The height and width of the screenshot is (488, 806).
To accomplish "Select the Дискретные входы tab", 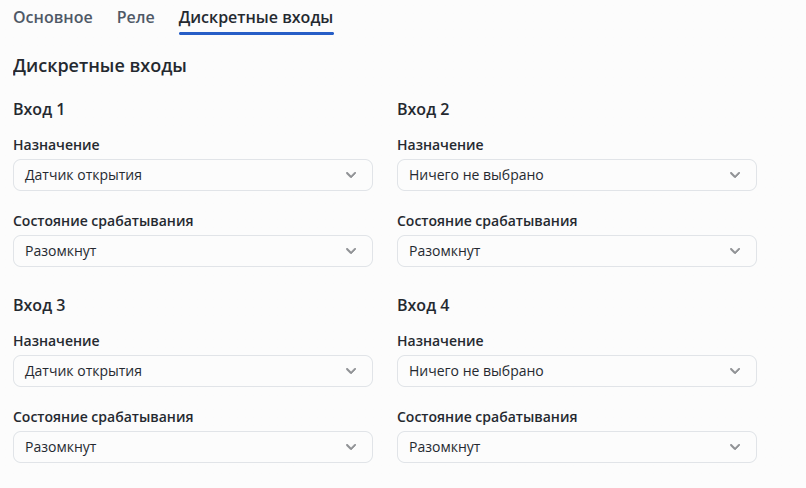I will tap(256, 17).
